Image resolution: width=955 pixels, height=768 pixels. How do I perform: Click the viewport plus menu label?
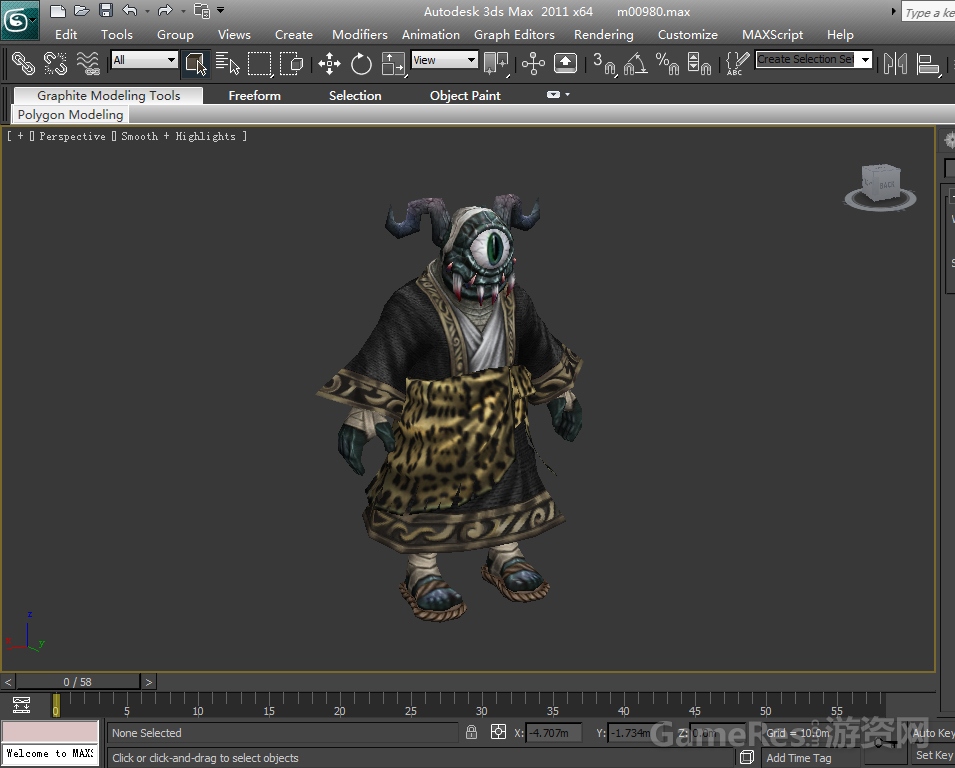click(20, 136)
